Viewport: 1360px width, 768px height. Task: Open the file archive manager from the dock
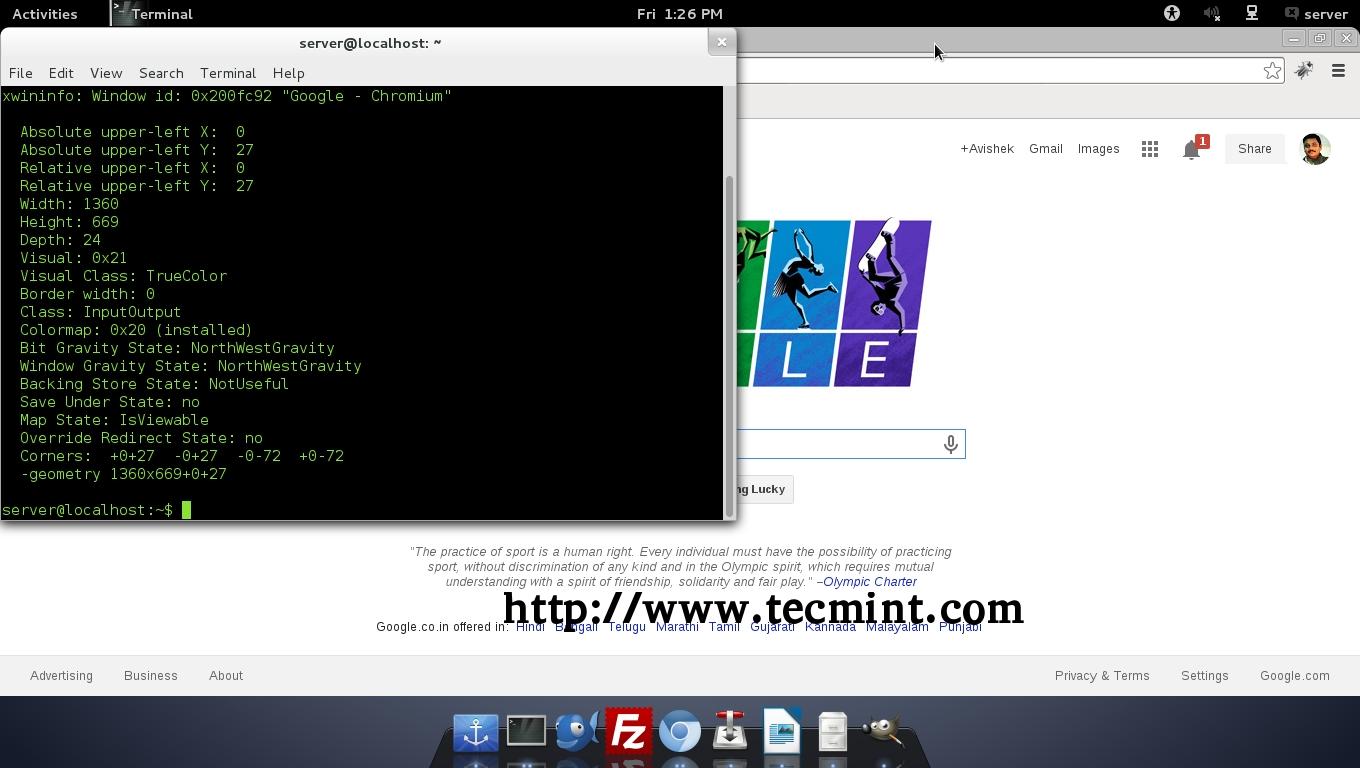coord(831,730)
